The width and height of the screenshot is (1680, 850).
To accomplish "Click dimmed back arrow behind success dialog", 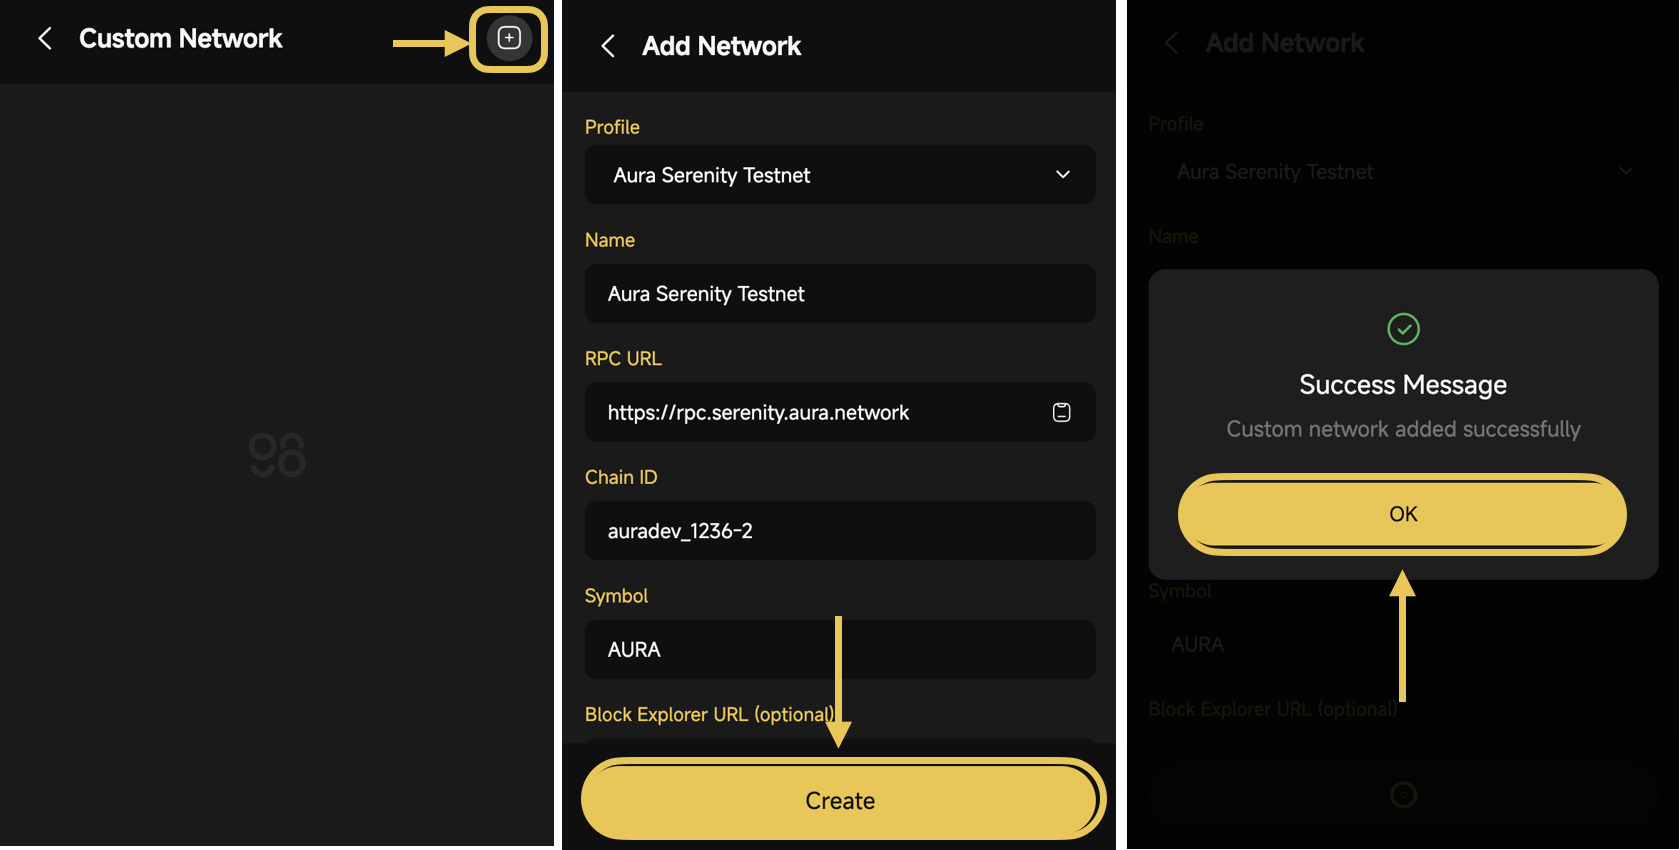I will pos(1172,43).
